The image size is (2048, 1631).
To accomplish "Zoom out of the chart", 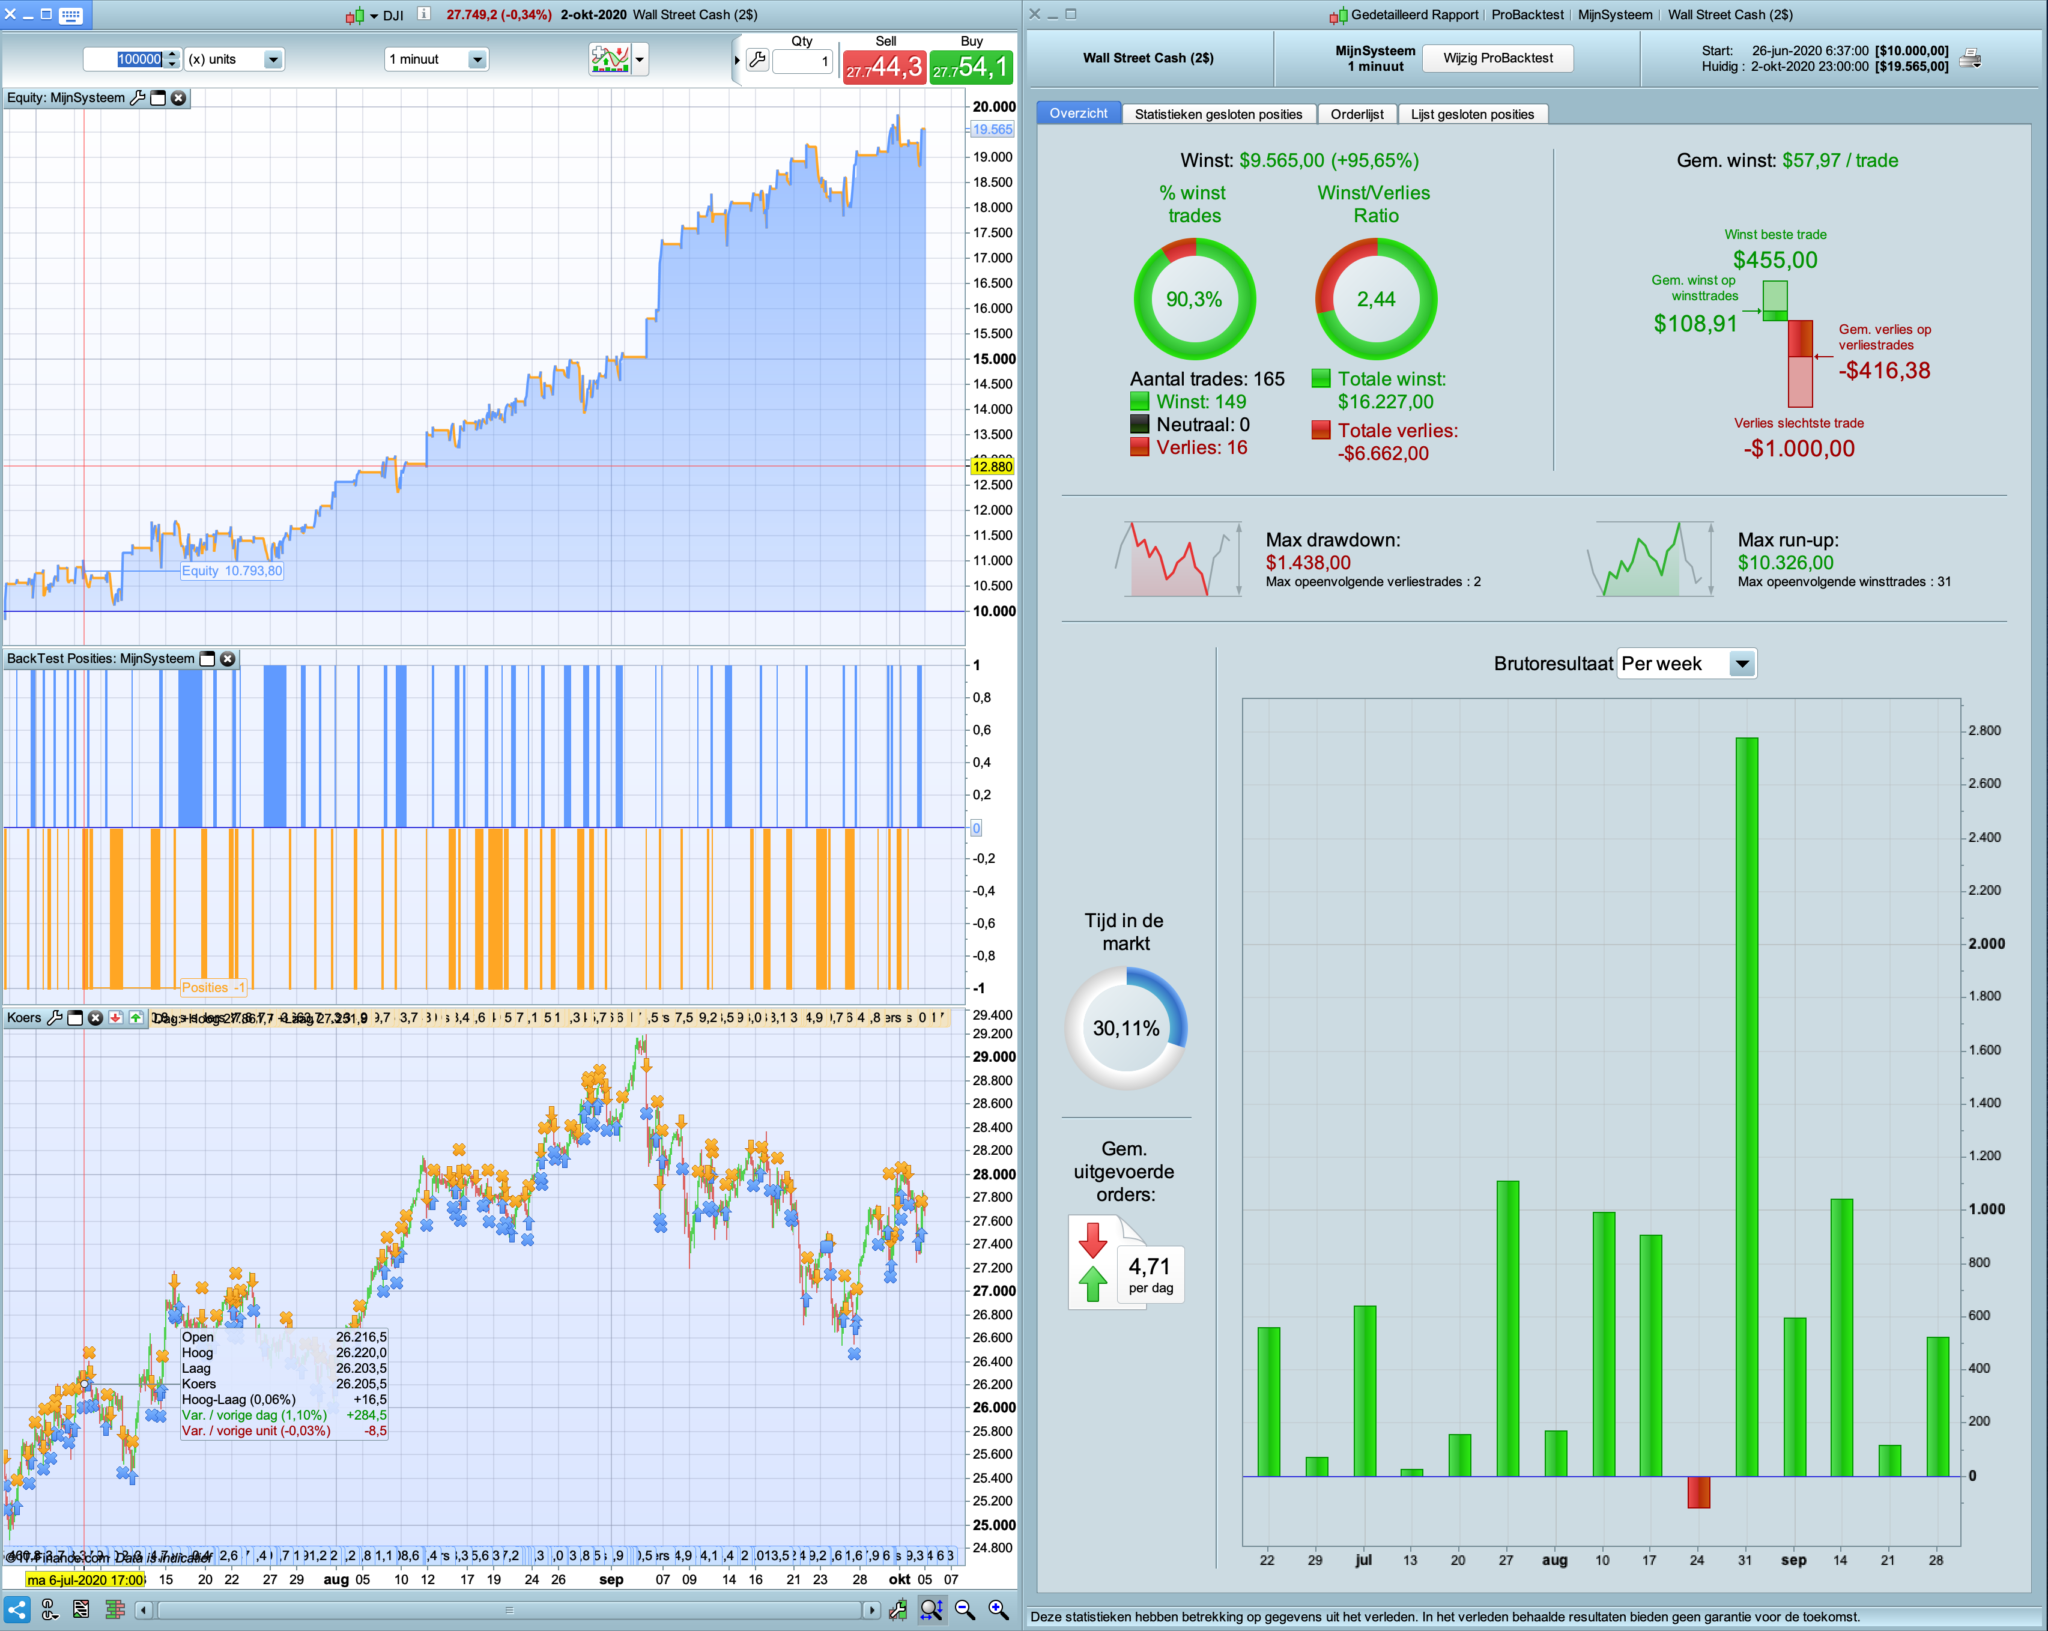I will click(x=965, y=1609).
